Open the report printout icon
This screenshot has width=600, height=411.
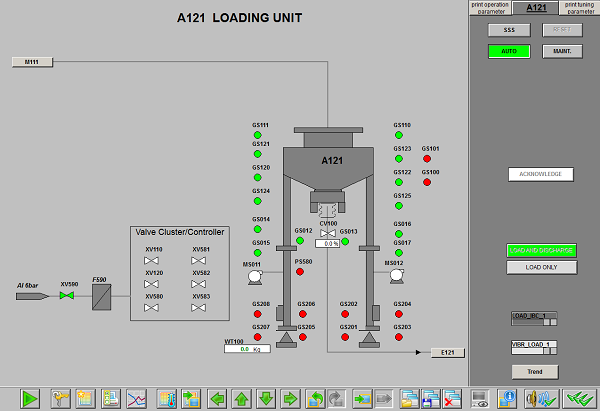point(111,399)
